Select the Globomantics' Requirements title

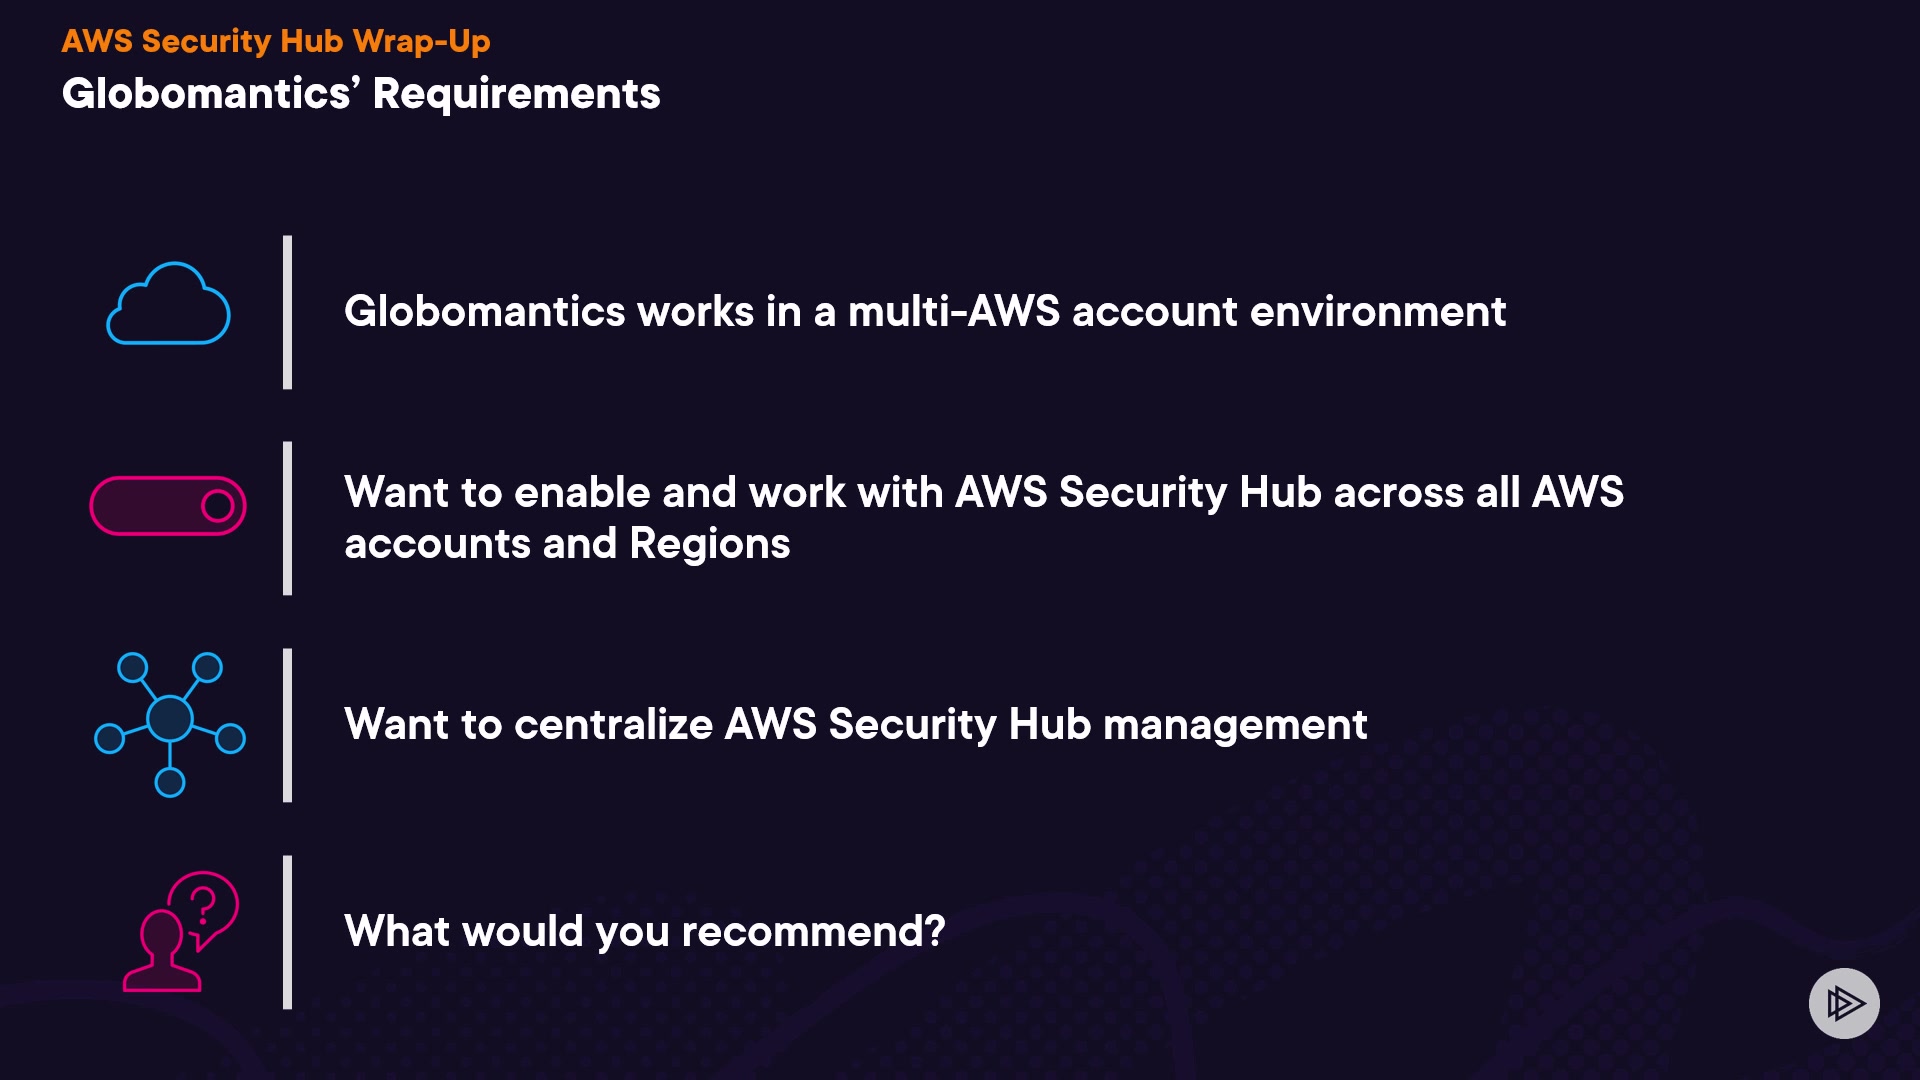[361, 94]
